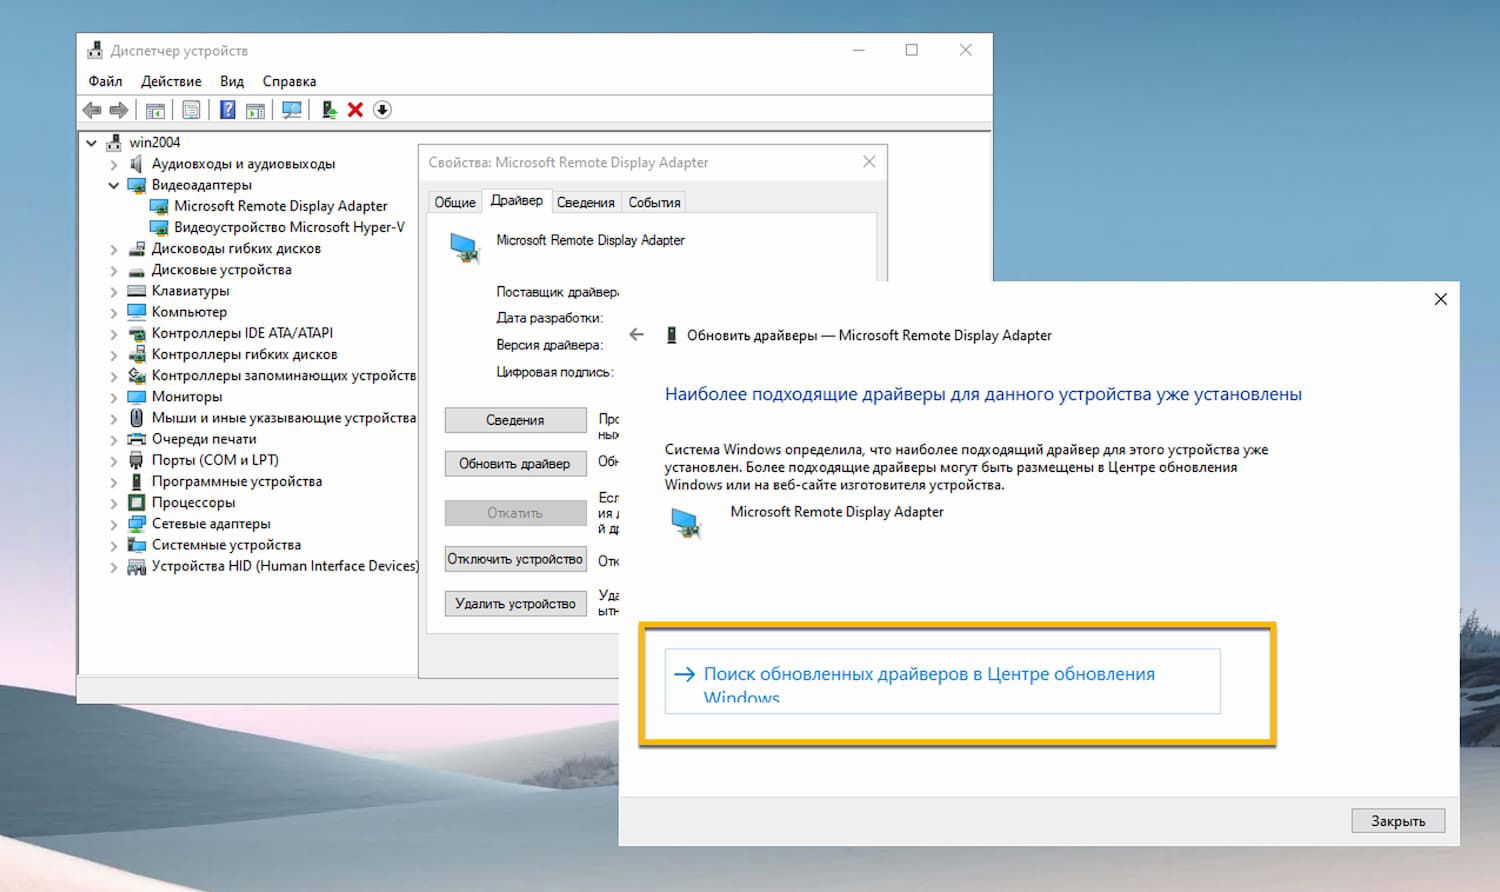Image resolution: width=1500 pixels, height=892 pixels.
Task: Switch to the События tab
Action: click(x=654, y=202)
